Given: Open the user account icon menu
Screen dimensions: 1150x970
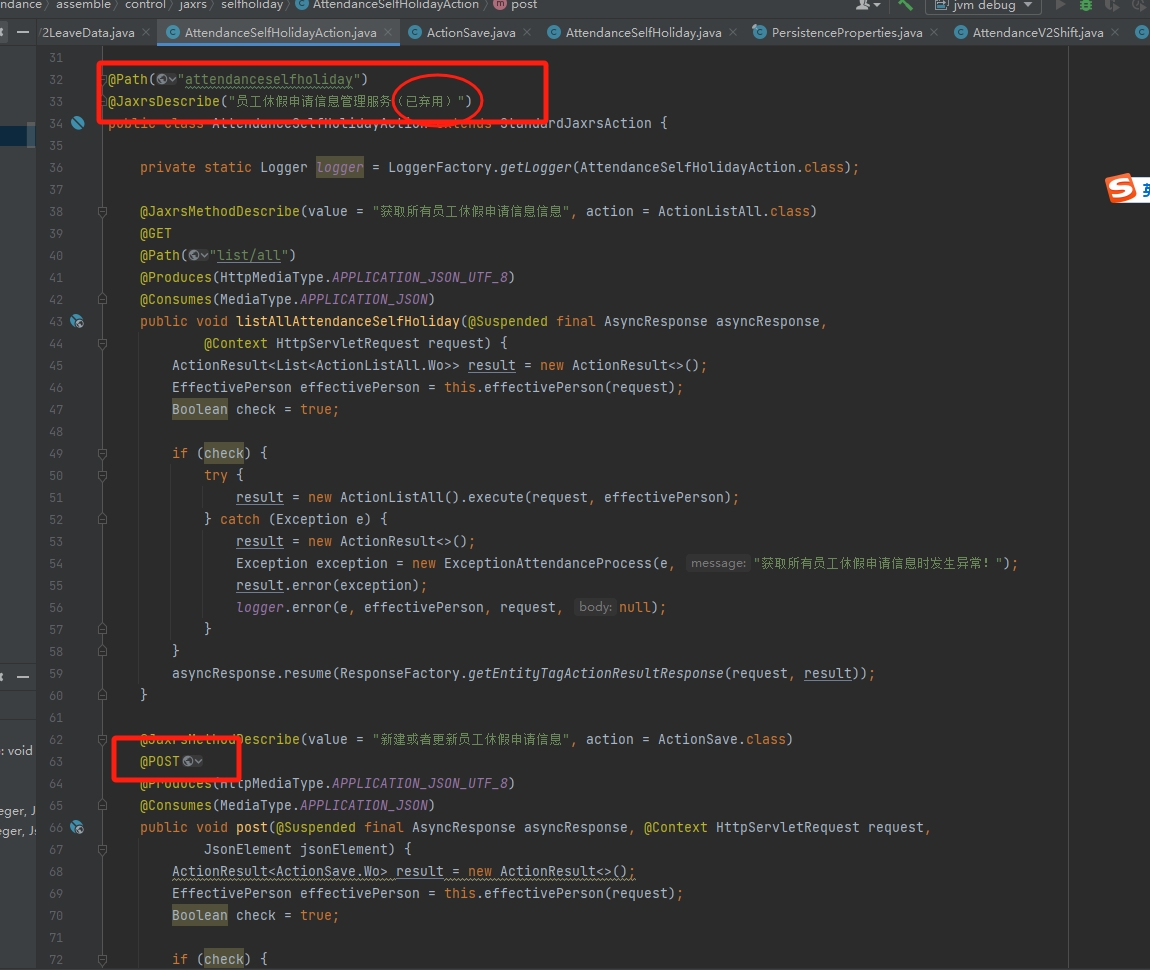Looking at the screenshot, I should [867, 5].
